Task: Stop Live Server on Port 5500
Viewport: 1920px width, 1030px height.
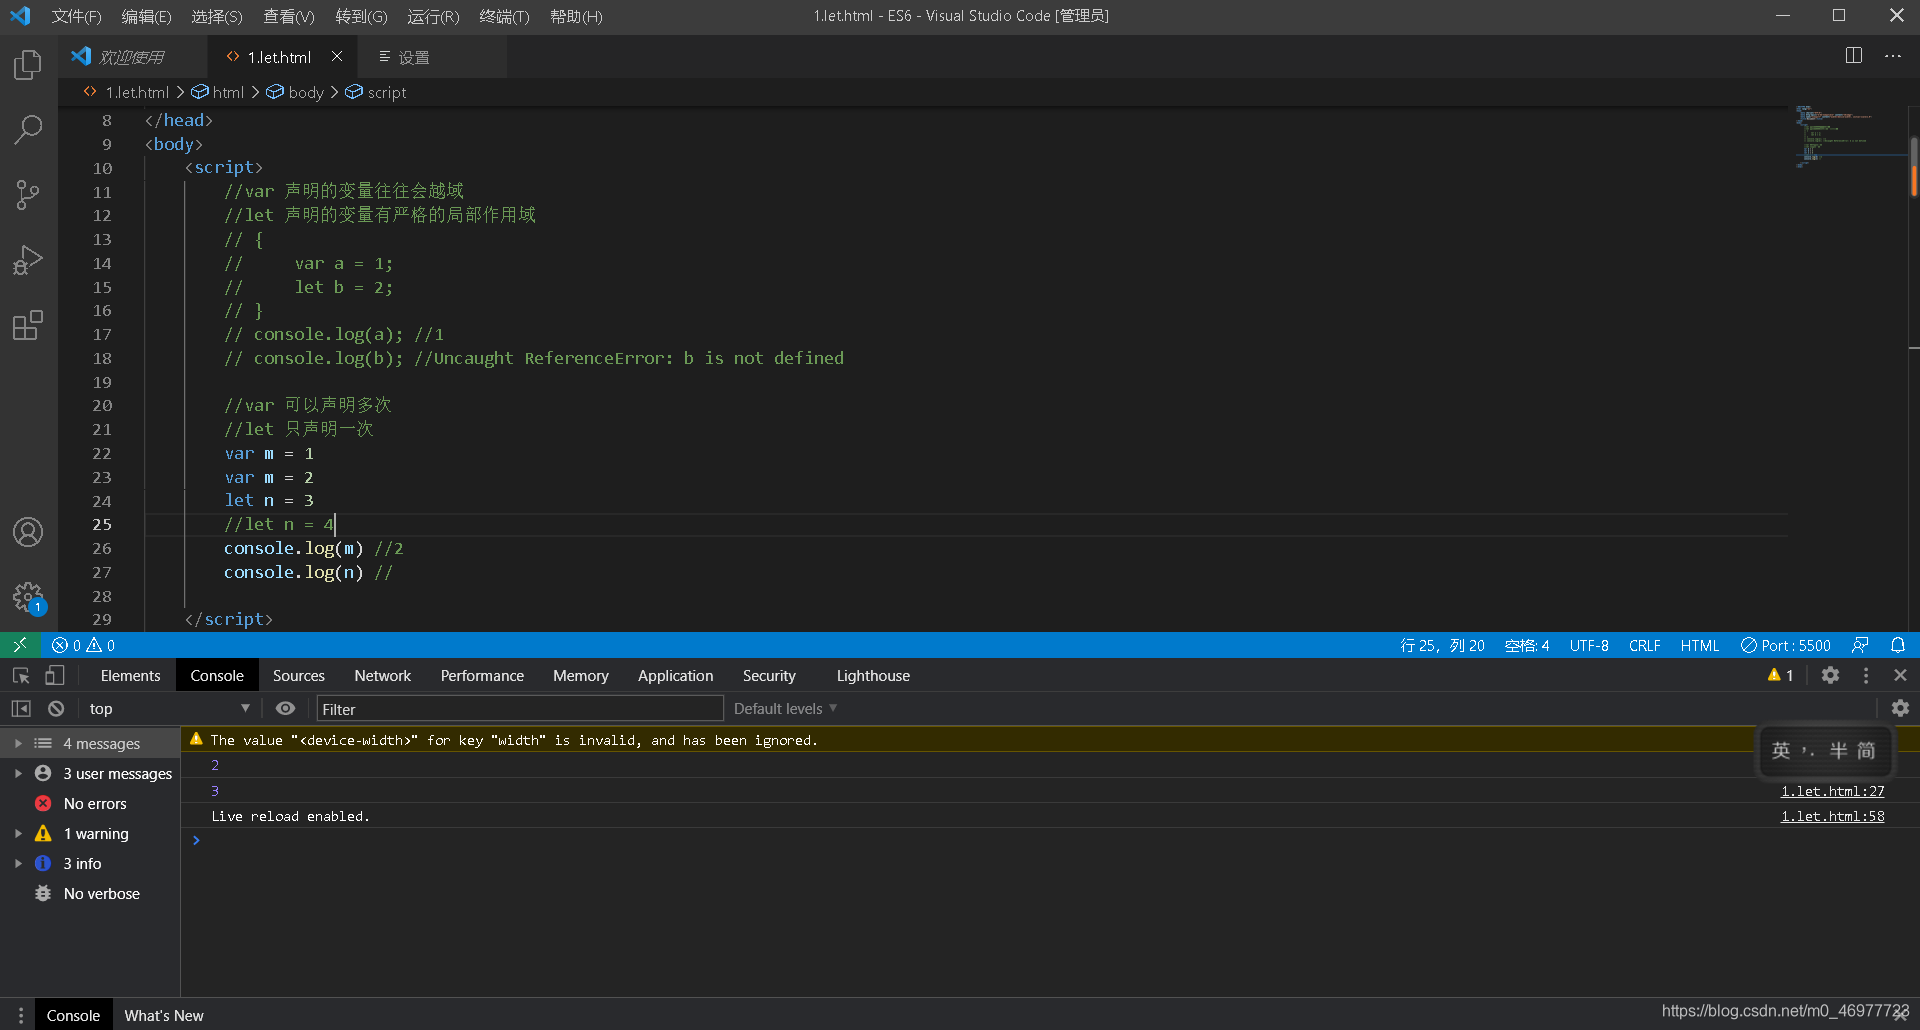Action: pyautogui.click(x=1786, y=645)
